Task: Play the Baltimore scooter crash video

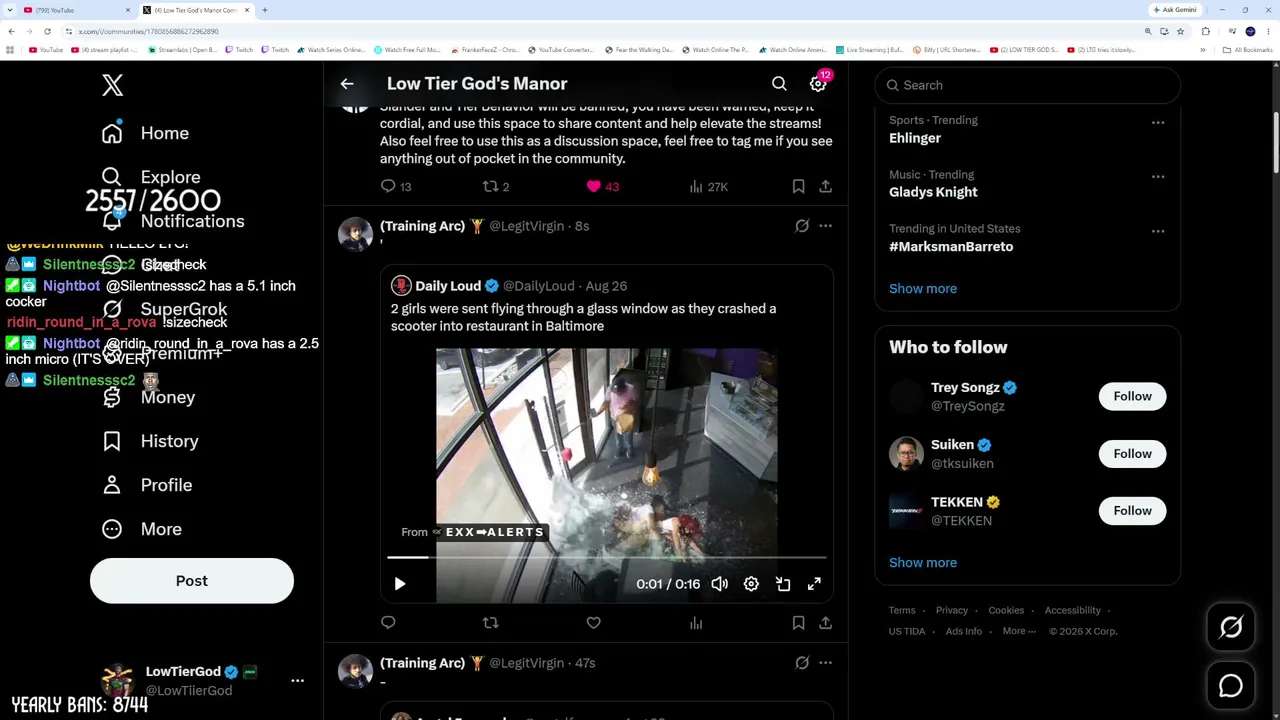Action: [399, 584]
